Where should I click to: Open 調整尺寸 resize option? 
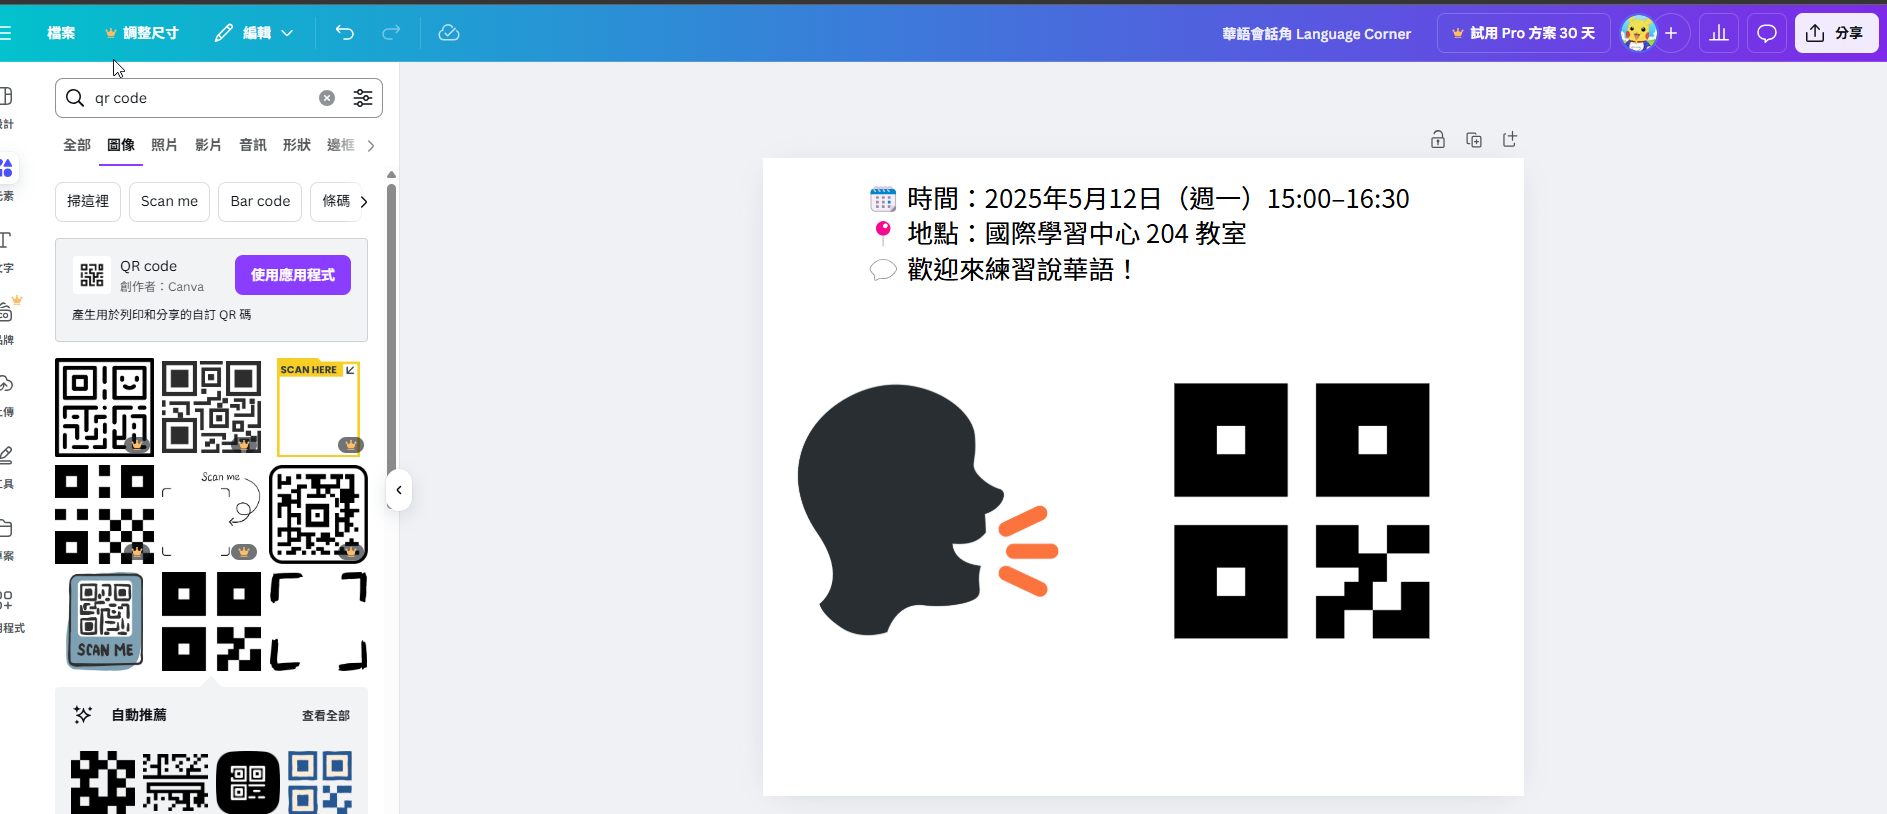(142, 33)
